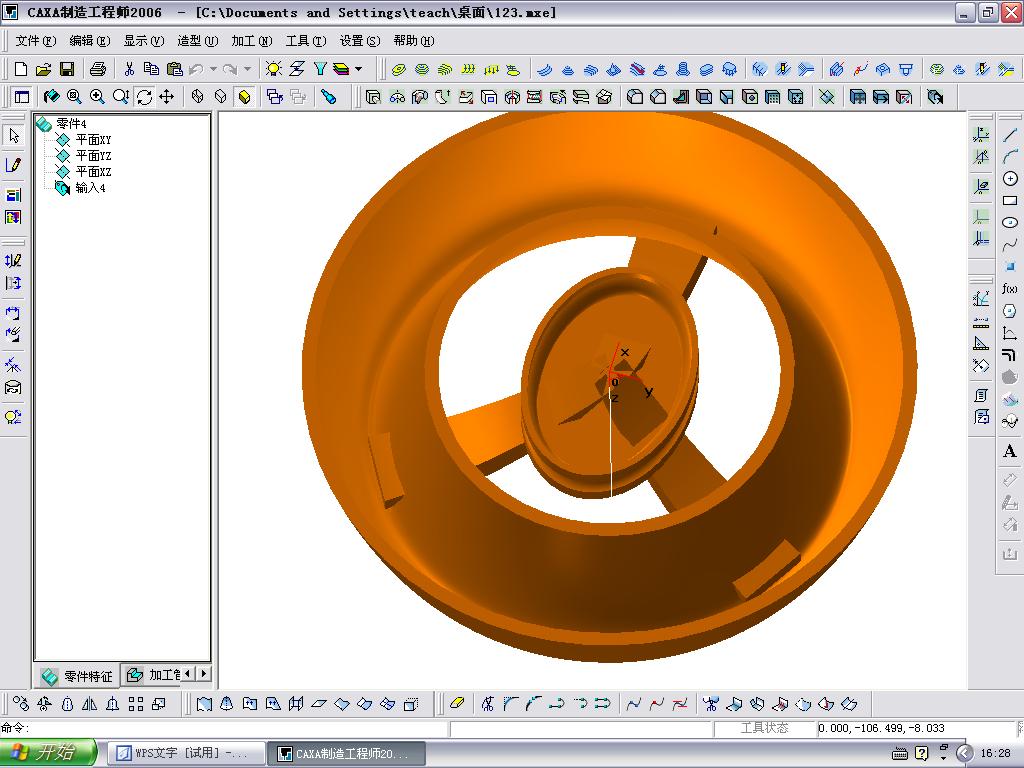
Task: Select 平面XZ in the feature tree
Action: tap(93, 172)
